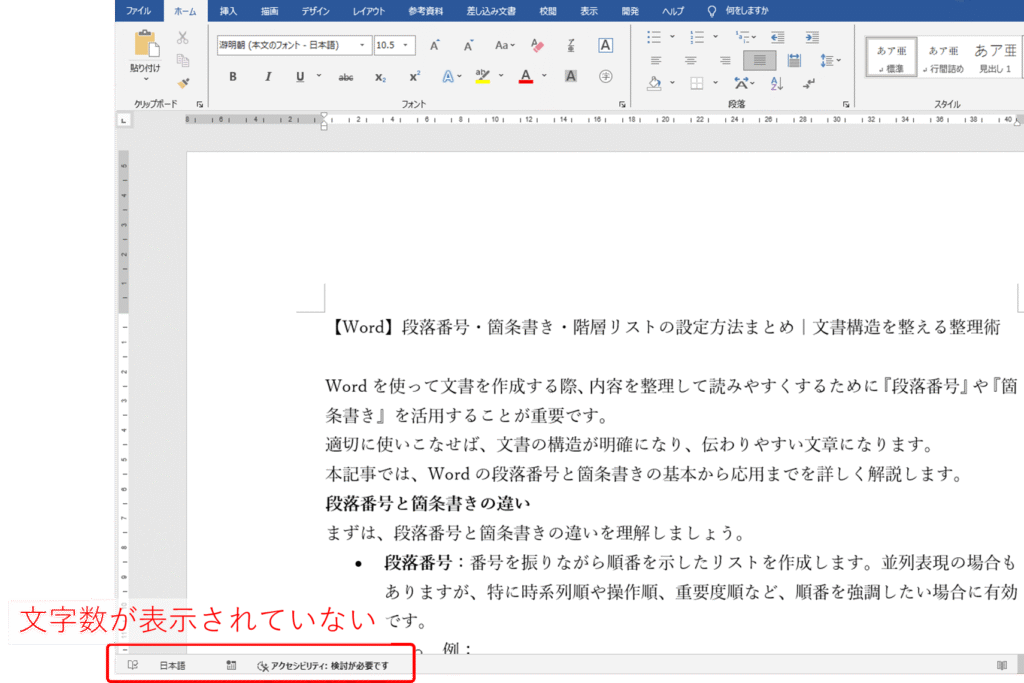Switch to the 校閲 tab
The width and height of the screenshot is (1024, 683).
(547, 11)
